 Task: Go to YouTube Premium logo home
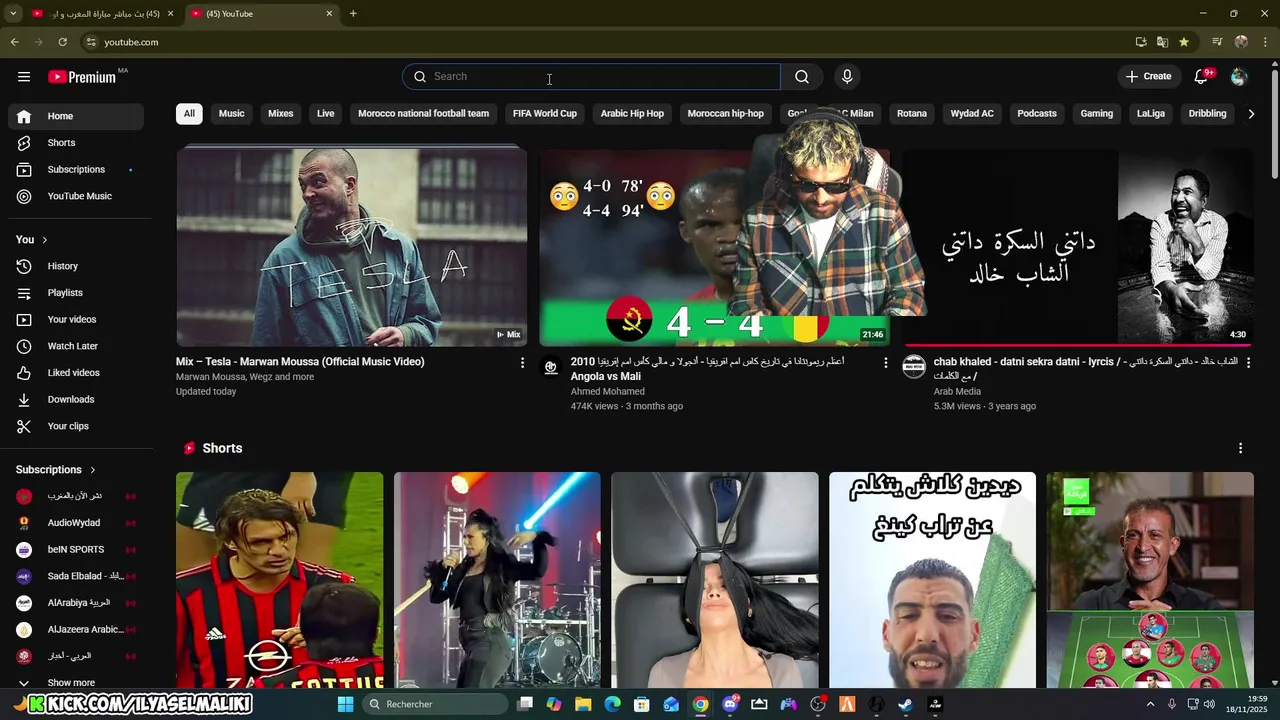pyautogui.click(x=82, y=77)
